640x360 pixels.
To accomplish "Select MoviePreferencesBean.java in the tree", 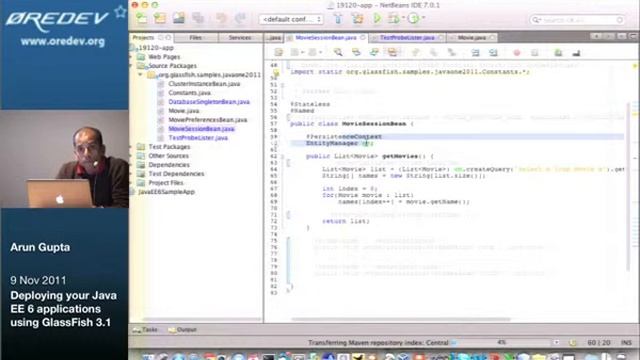I will [x=208, y=120].
